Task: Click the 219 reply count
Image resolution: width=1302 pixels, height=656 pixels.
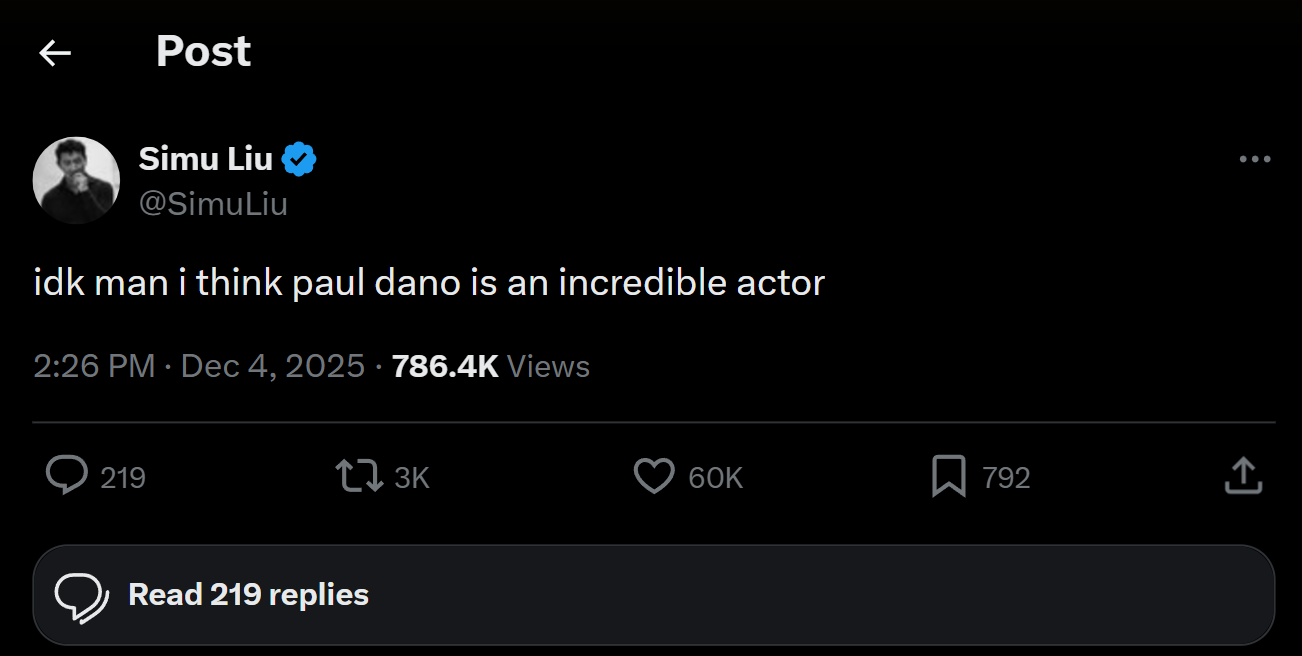Action: coord(123,478)
